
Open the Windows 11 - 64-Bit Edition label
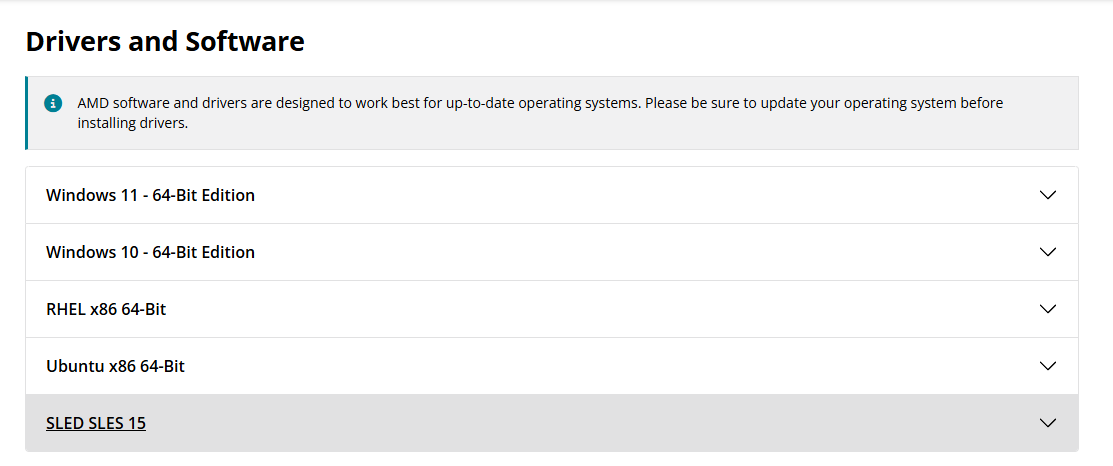150,195
